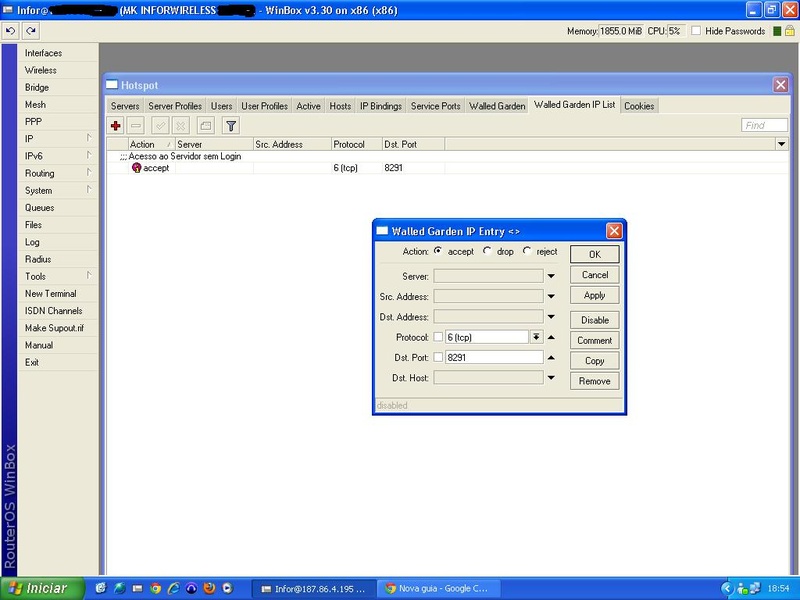Click the Find search box
This screenshot has width=800, height=600.
tap(764, 126)
